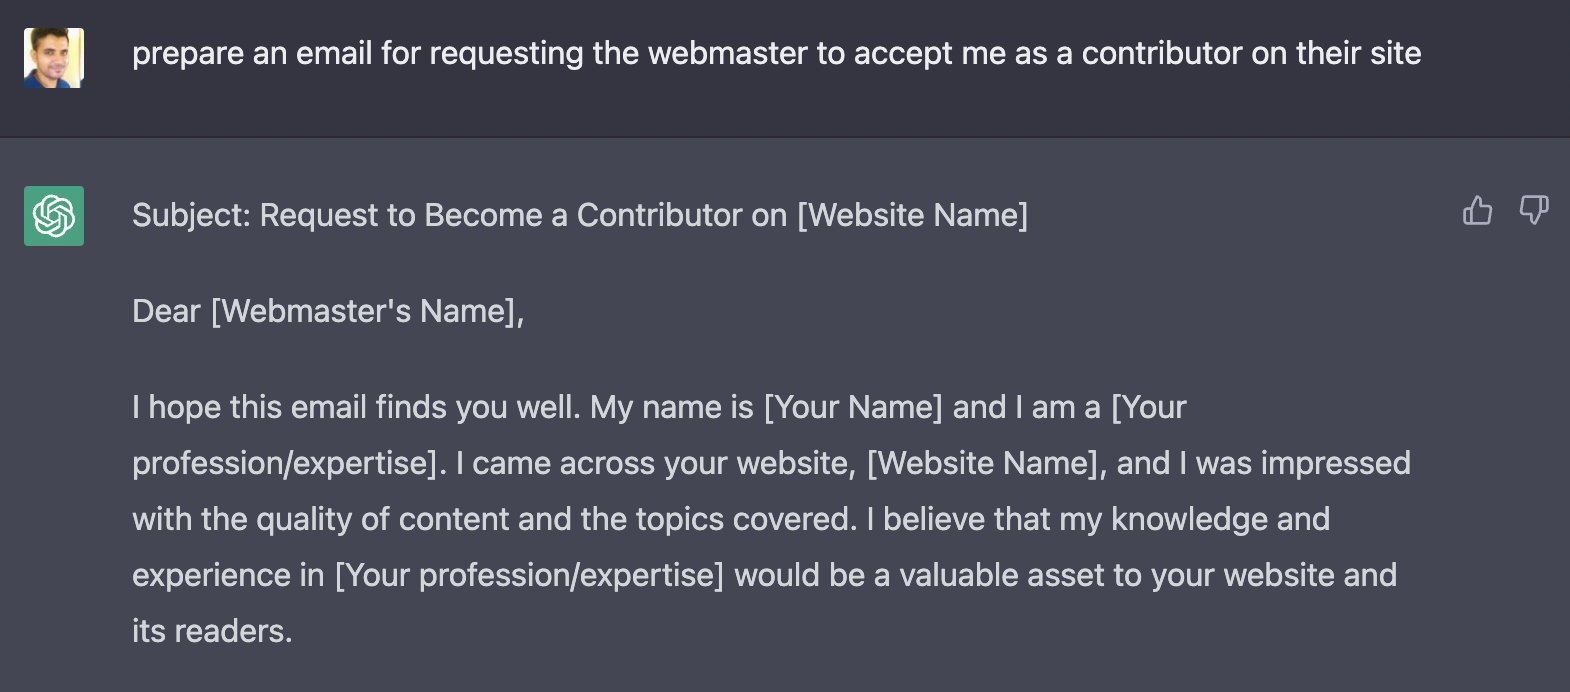
Task: Click the [Your Name] placeholder text
Action: [x=853, y=407]
